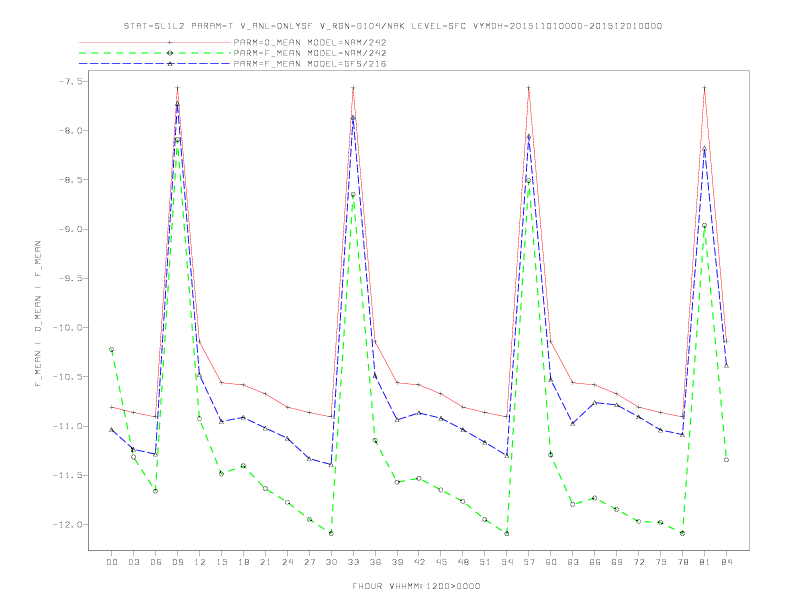Click the x-axis tick label 09
Viewport: 792px width, 612px height.
point(177,562)
